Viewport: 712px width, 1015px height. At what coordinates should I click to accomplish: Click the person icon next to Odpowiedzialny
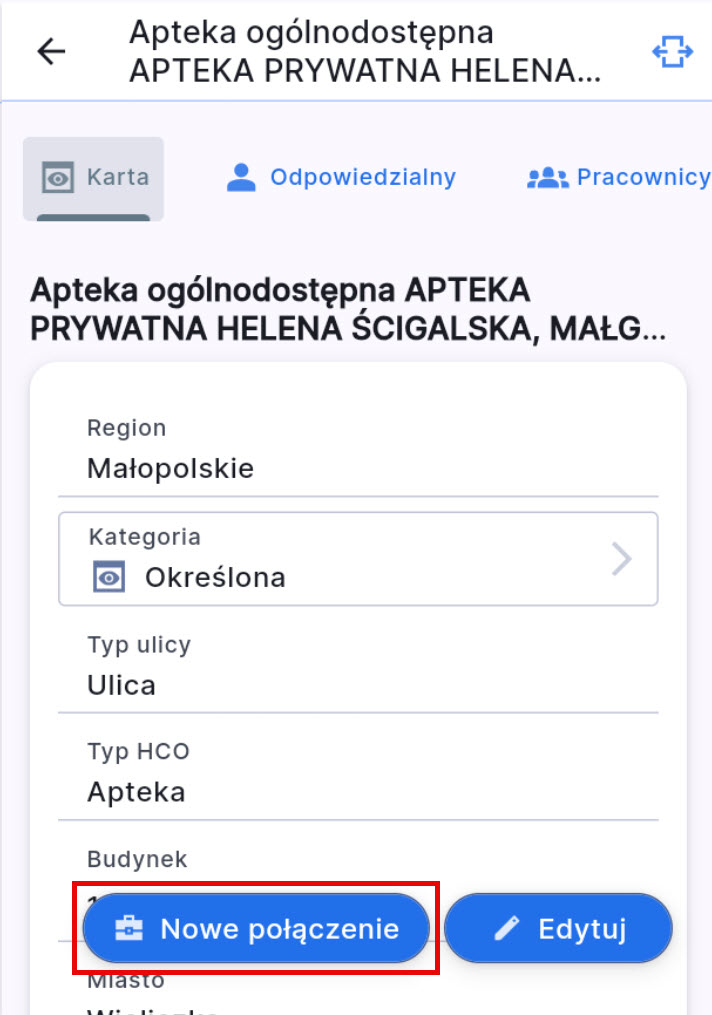click(x=240, y=177)
